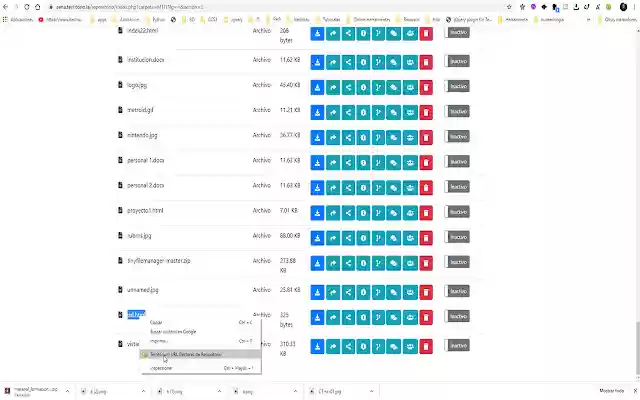Choose Imprimir in the context menu

pos(201,341)
